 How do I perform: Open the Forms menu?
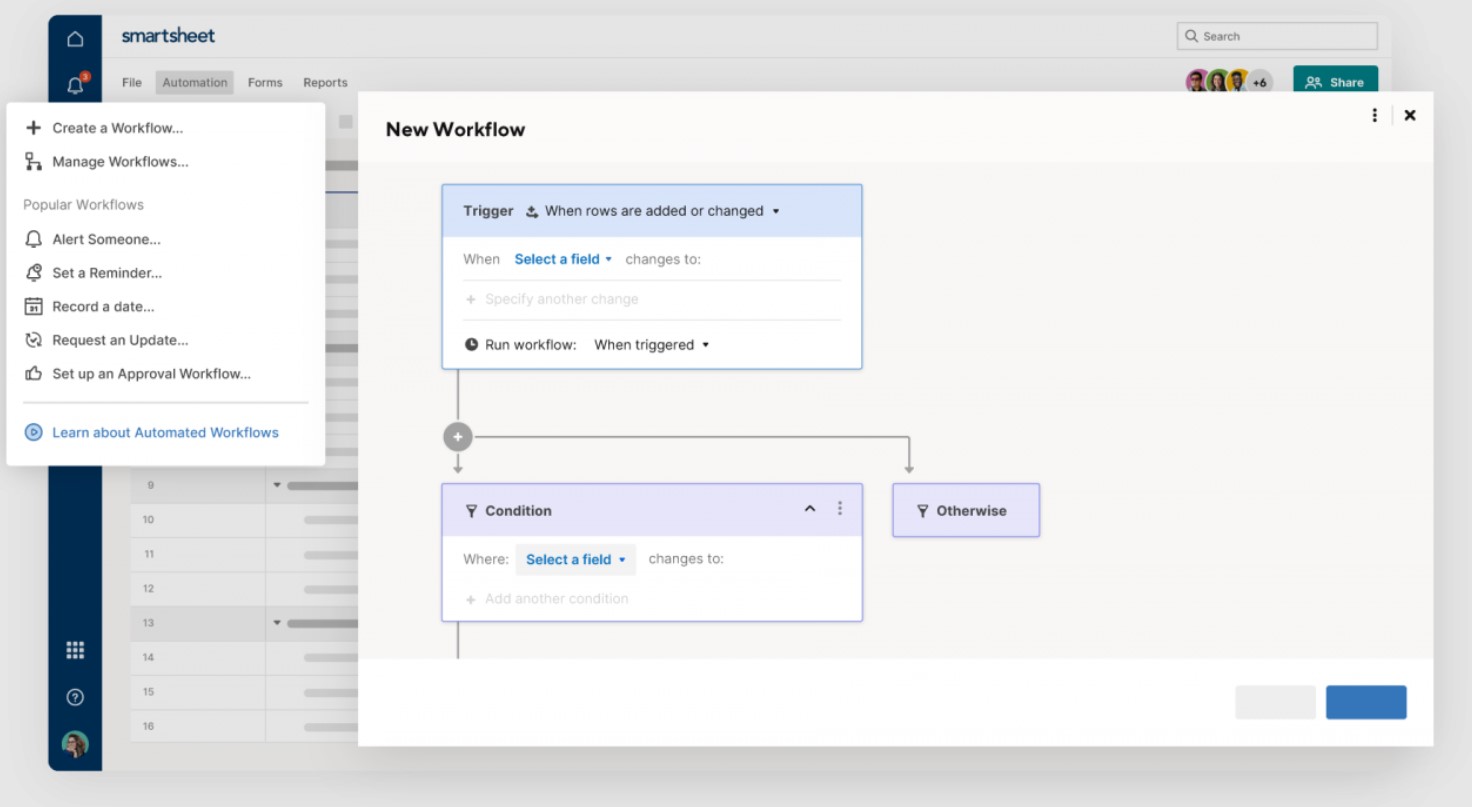[x=265, y=83]
